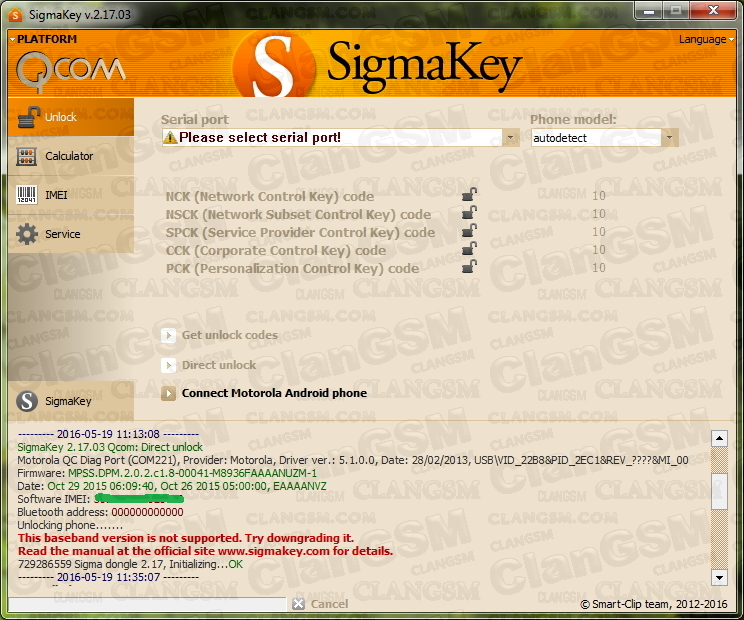Close the SigmaKey window

pos(713,10)
